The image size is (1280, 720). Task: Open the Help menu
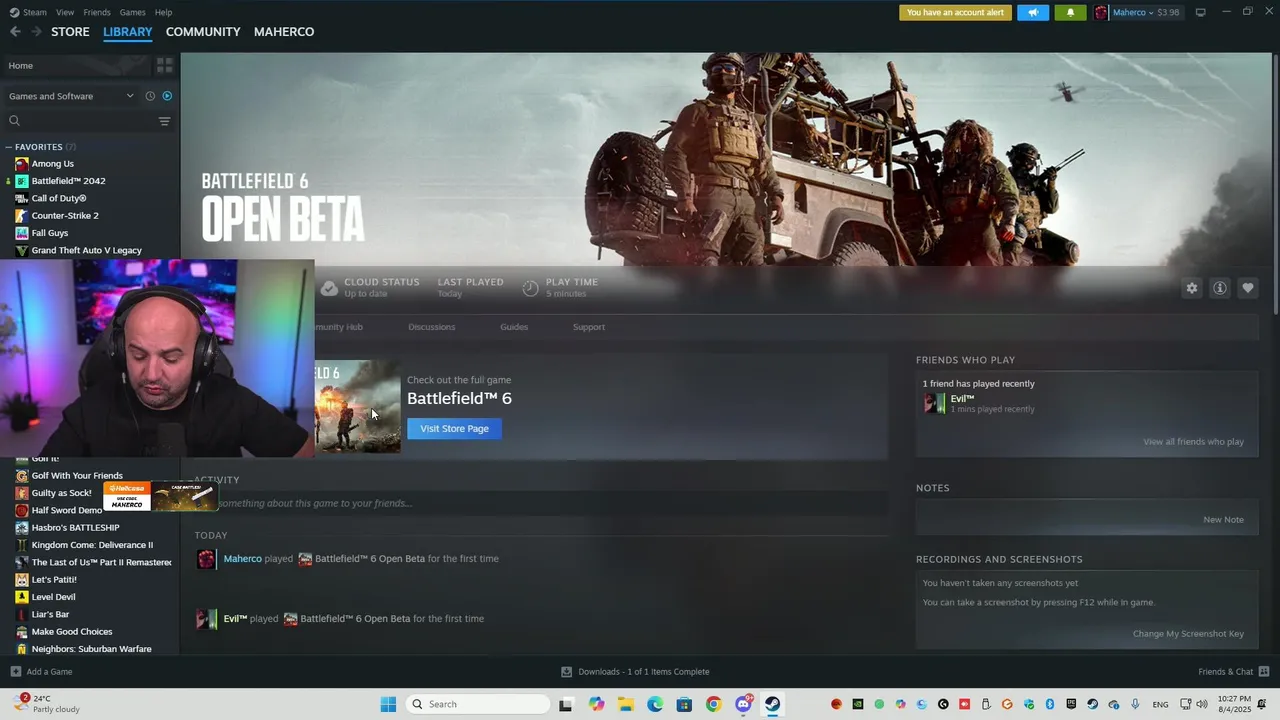tap(164, 12)
